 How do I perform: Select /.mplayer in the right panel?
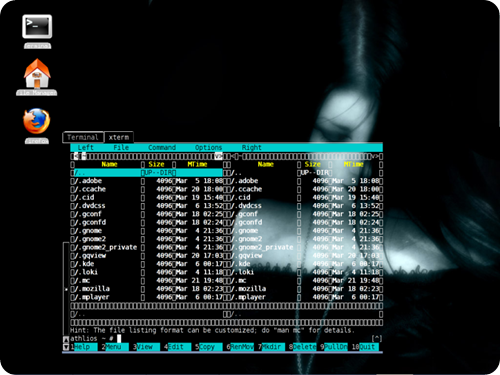[305, 297]
